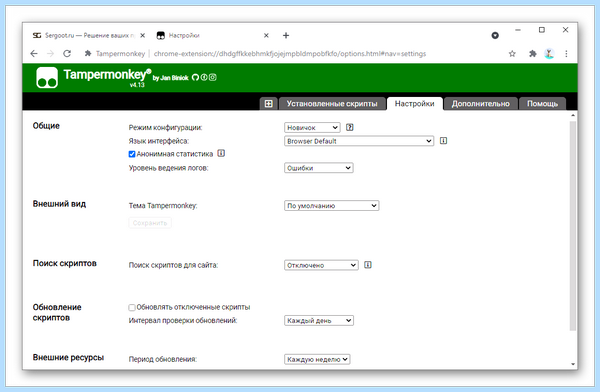Click the Внешний вид section heading
Image resolution: width=600 pixels, height=392 pixels.
pos(59,204)
